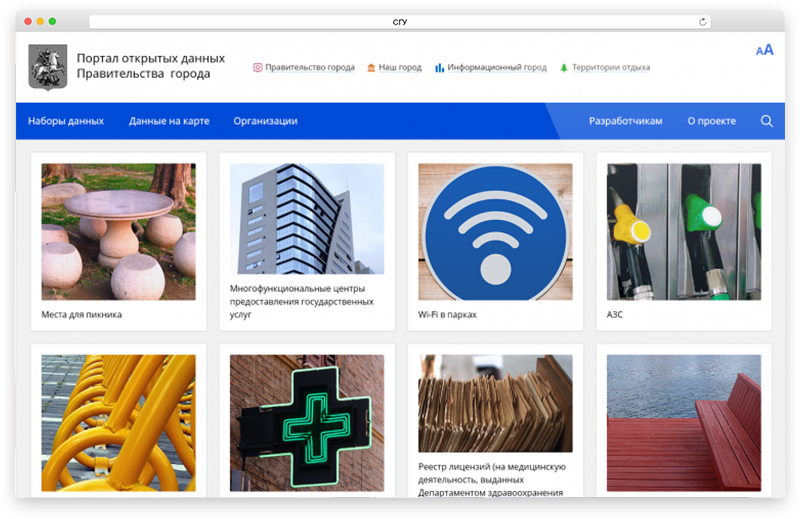The width and height of the screenshot is (800, 519).
Task: Click the Правительство города icon
Action: pyautogui.click(x=258, y=67)
